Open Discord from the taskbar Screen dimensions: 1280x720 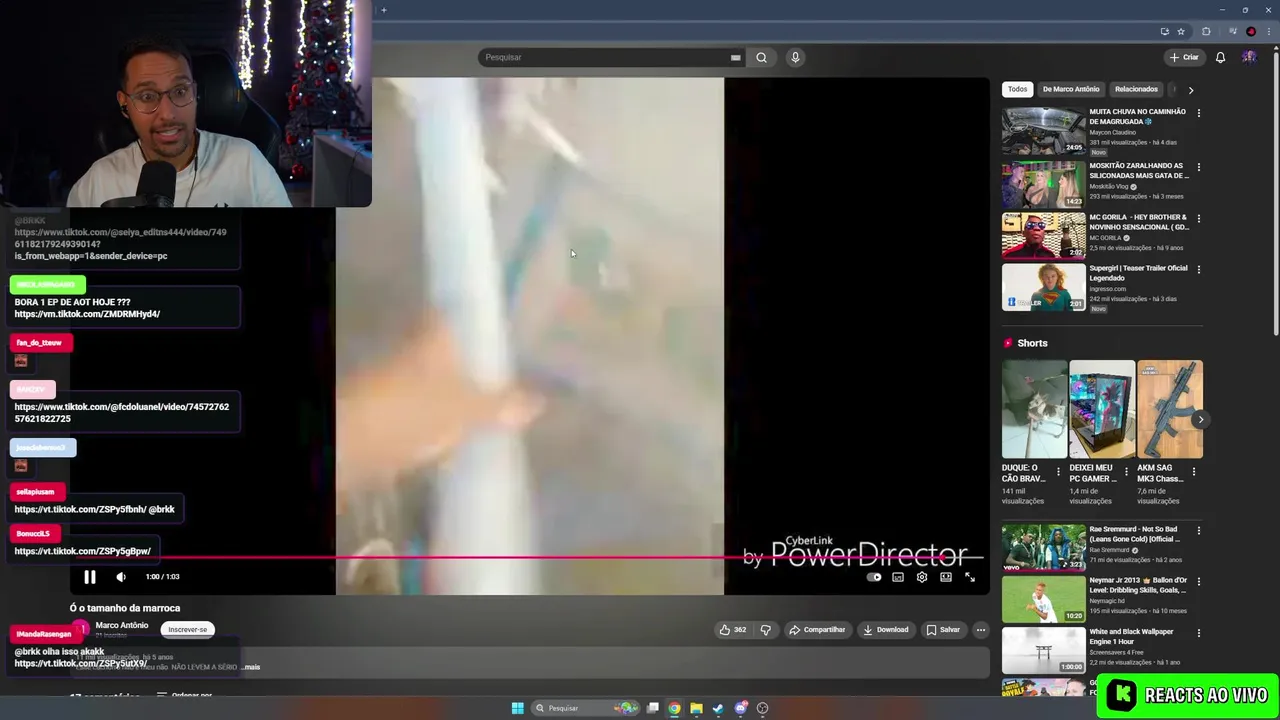[x=740, y=708]
